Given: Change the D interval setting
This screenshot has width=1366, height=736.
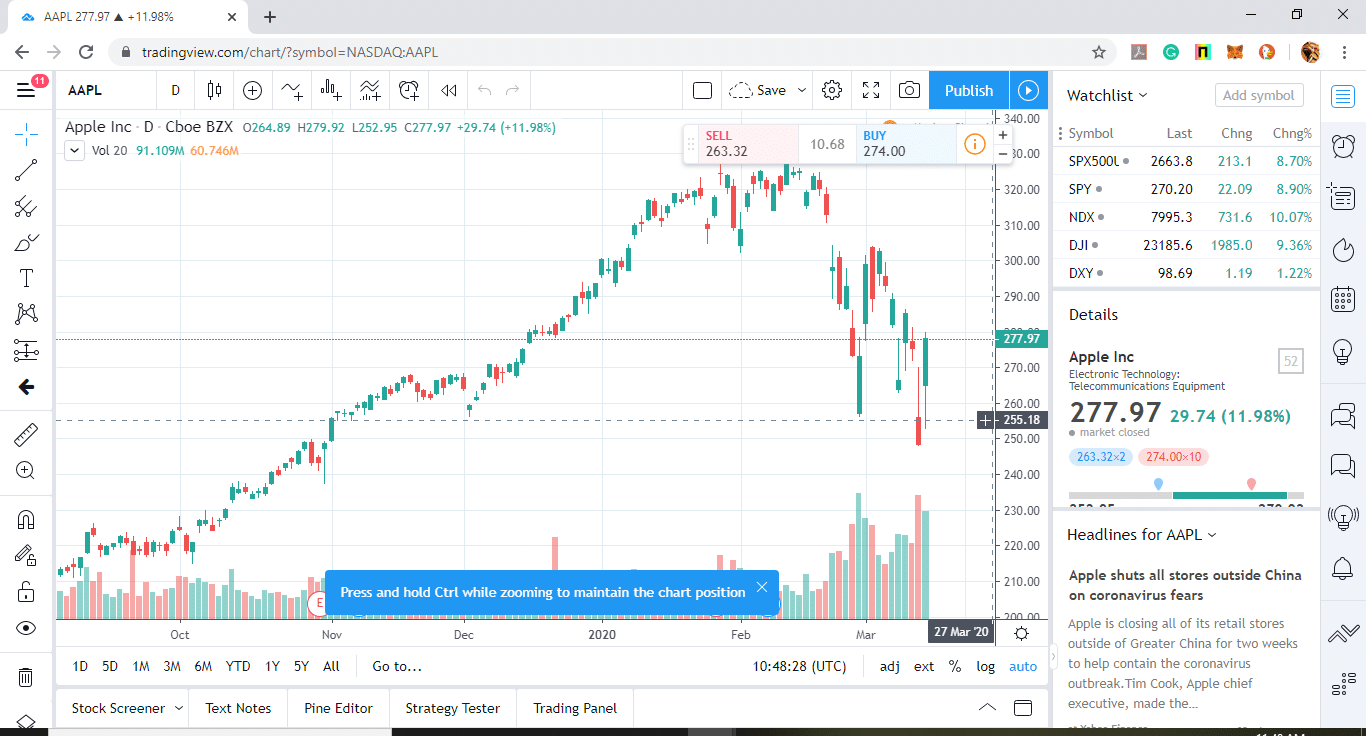Looking at the screenshot, I should tap(175, 90).
